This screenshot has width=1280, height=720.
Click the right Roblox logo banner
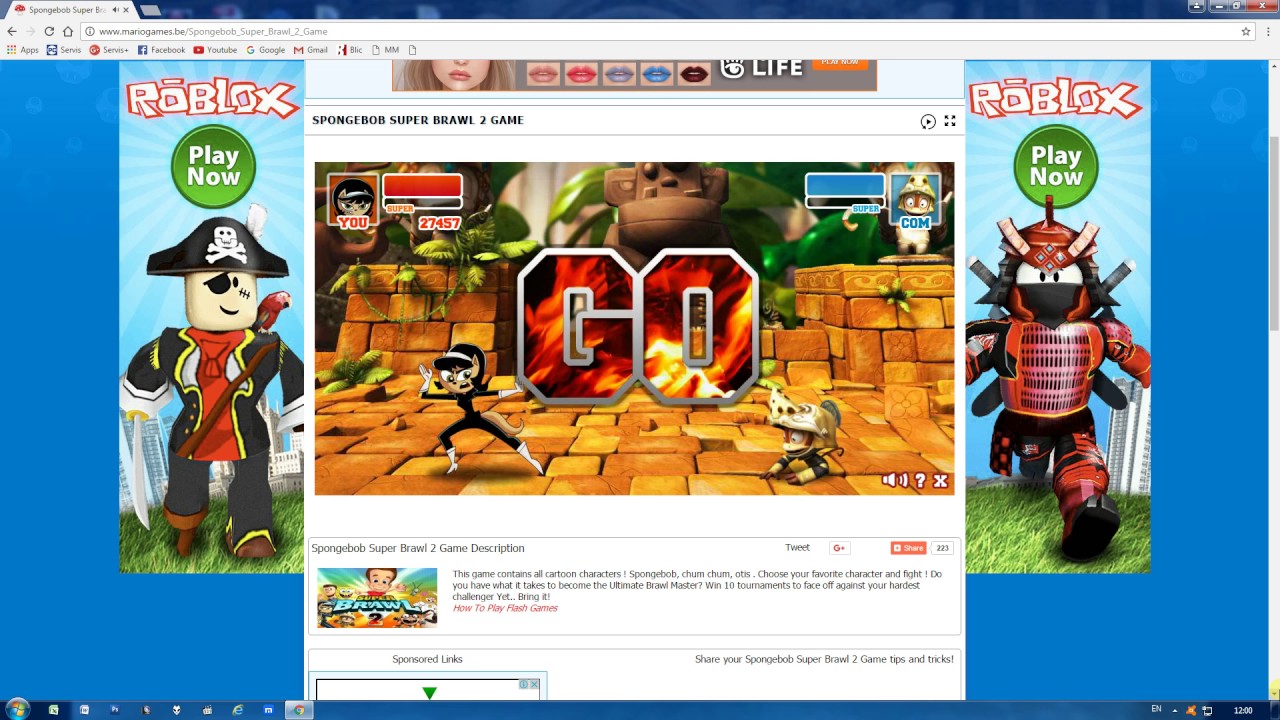click(1056, 98)
